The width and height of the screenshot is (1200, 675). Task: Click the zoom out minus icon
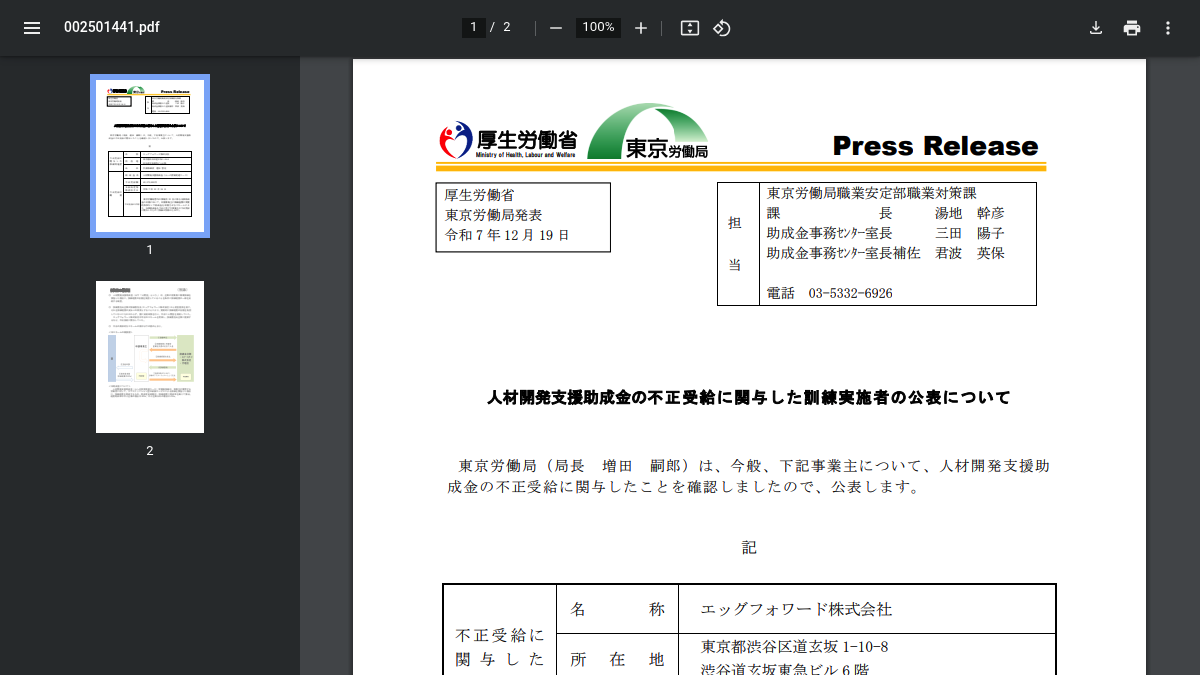556,28
